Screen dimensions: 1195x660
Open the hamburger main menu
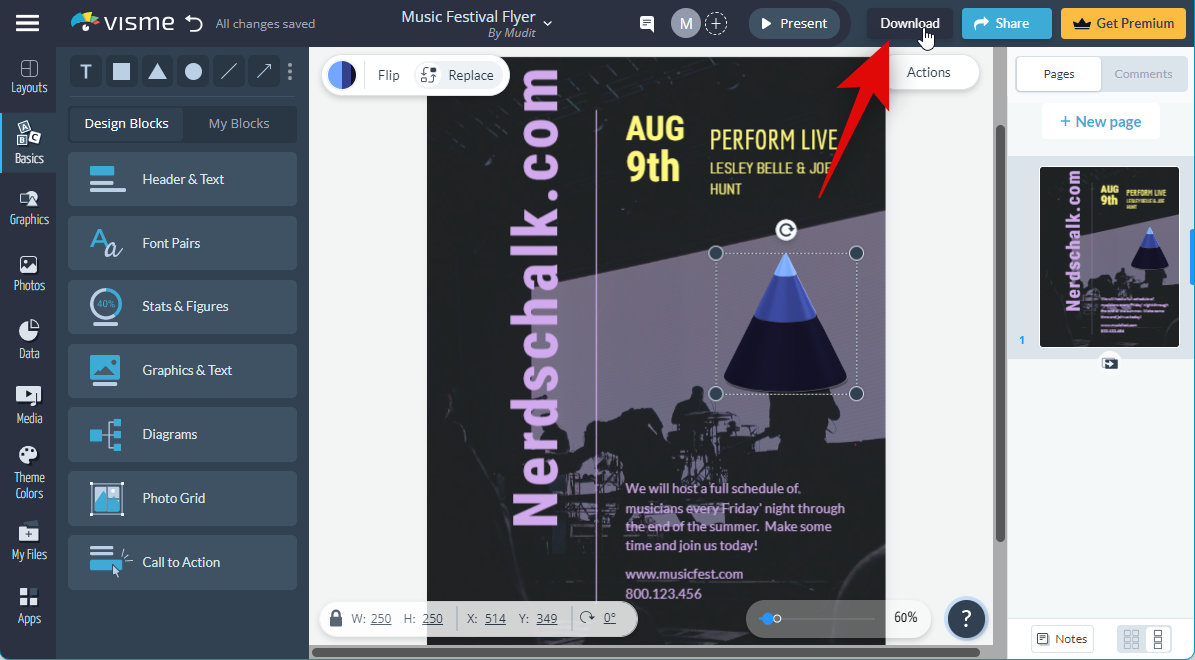pos(27,23)
